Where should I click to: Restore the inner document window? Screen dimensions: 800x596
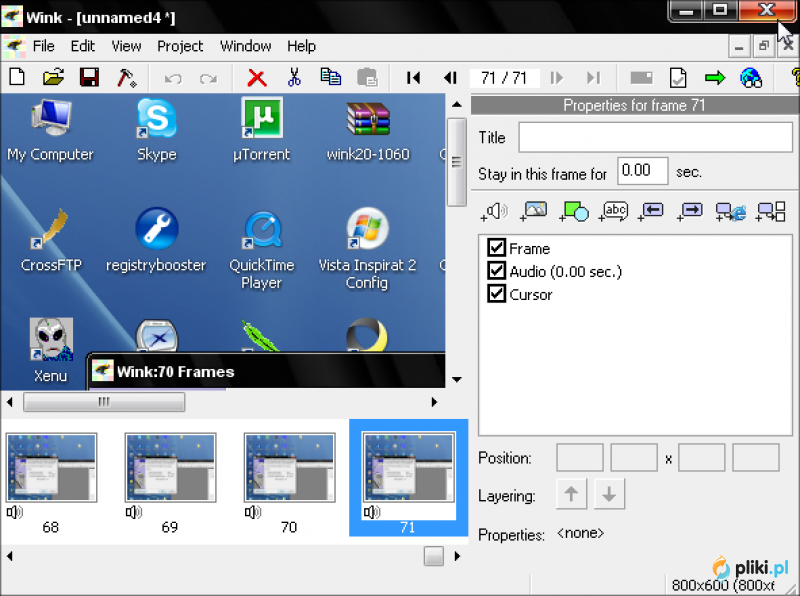(764, 47)
